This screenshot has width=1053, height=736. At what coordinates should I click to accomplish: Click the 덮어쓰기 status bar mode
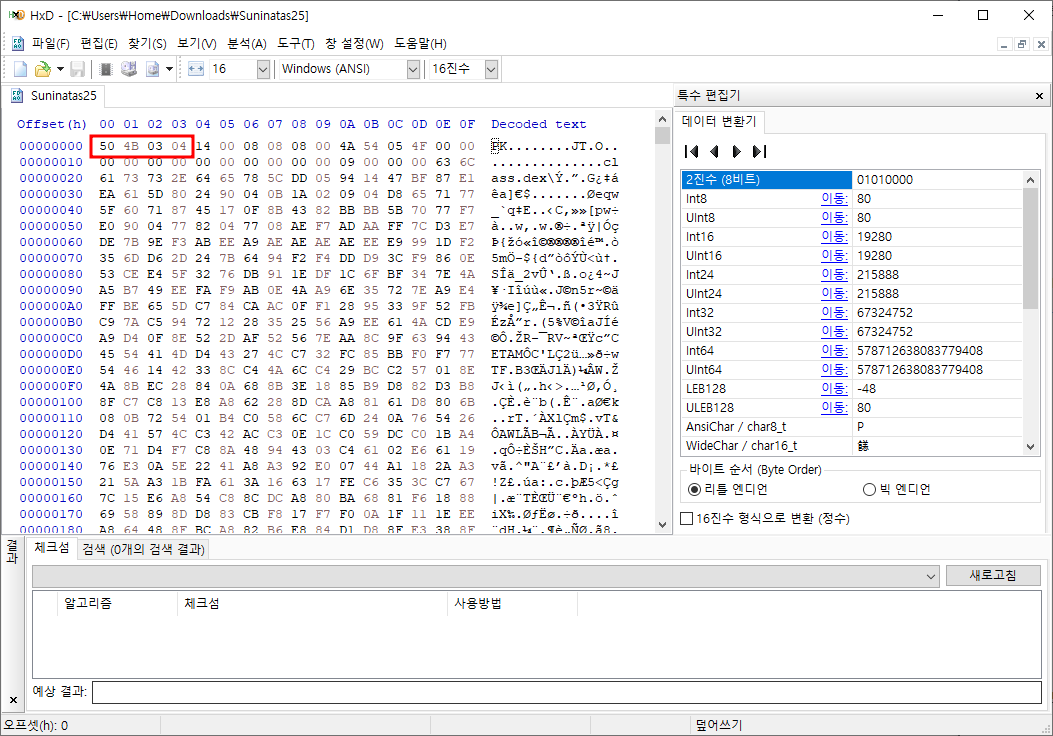click(719, 725)
